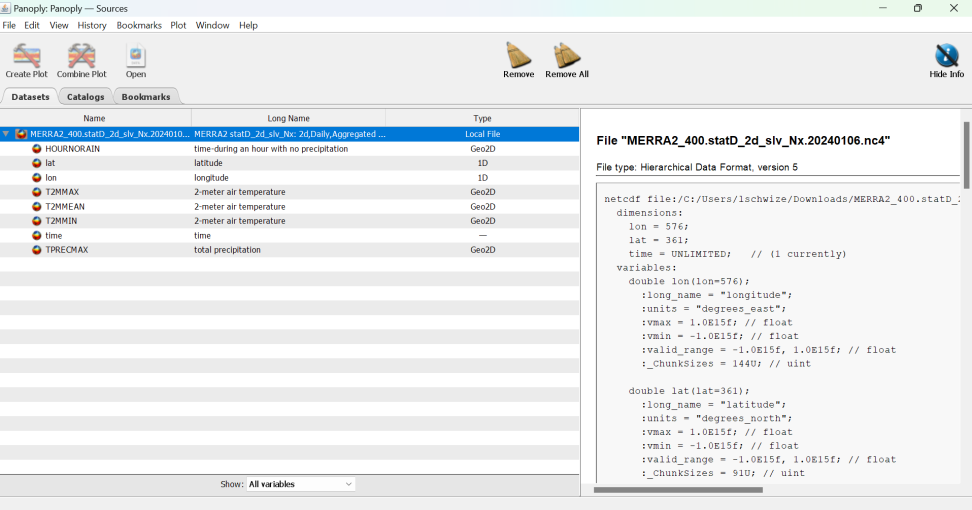This screenshot has height=510, width=972.
Task: Switch to the Catalogs tab
Action: 86,97
